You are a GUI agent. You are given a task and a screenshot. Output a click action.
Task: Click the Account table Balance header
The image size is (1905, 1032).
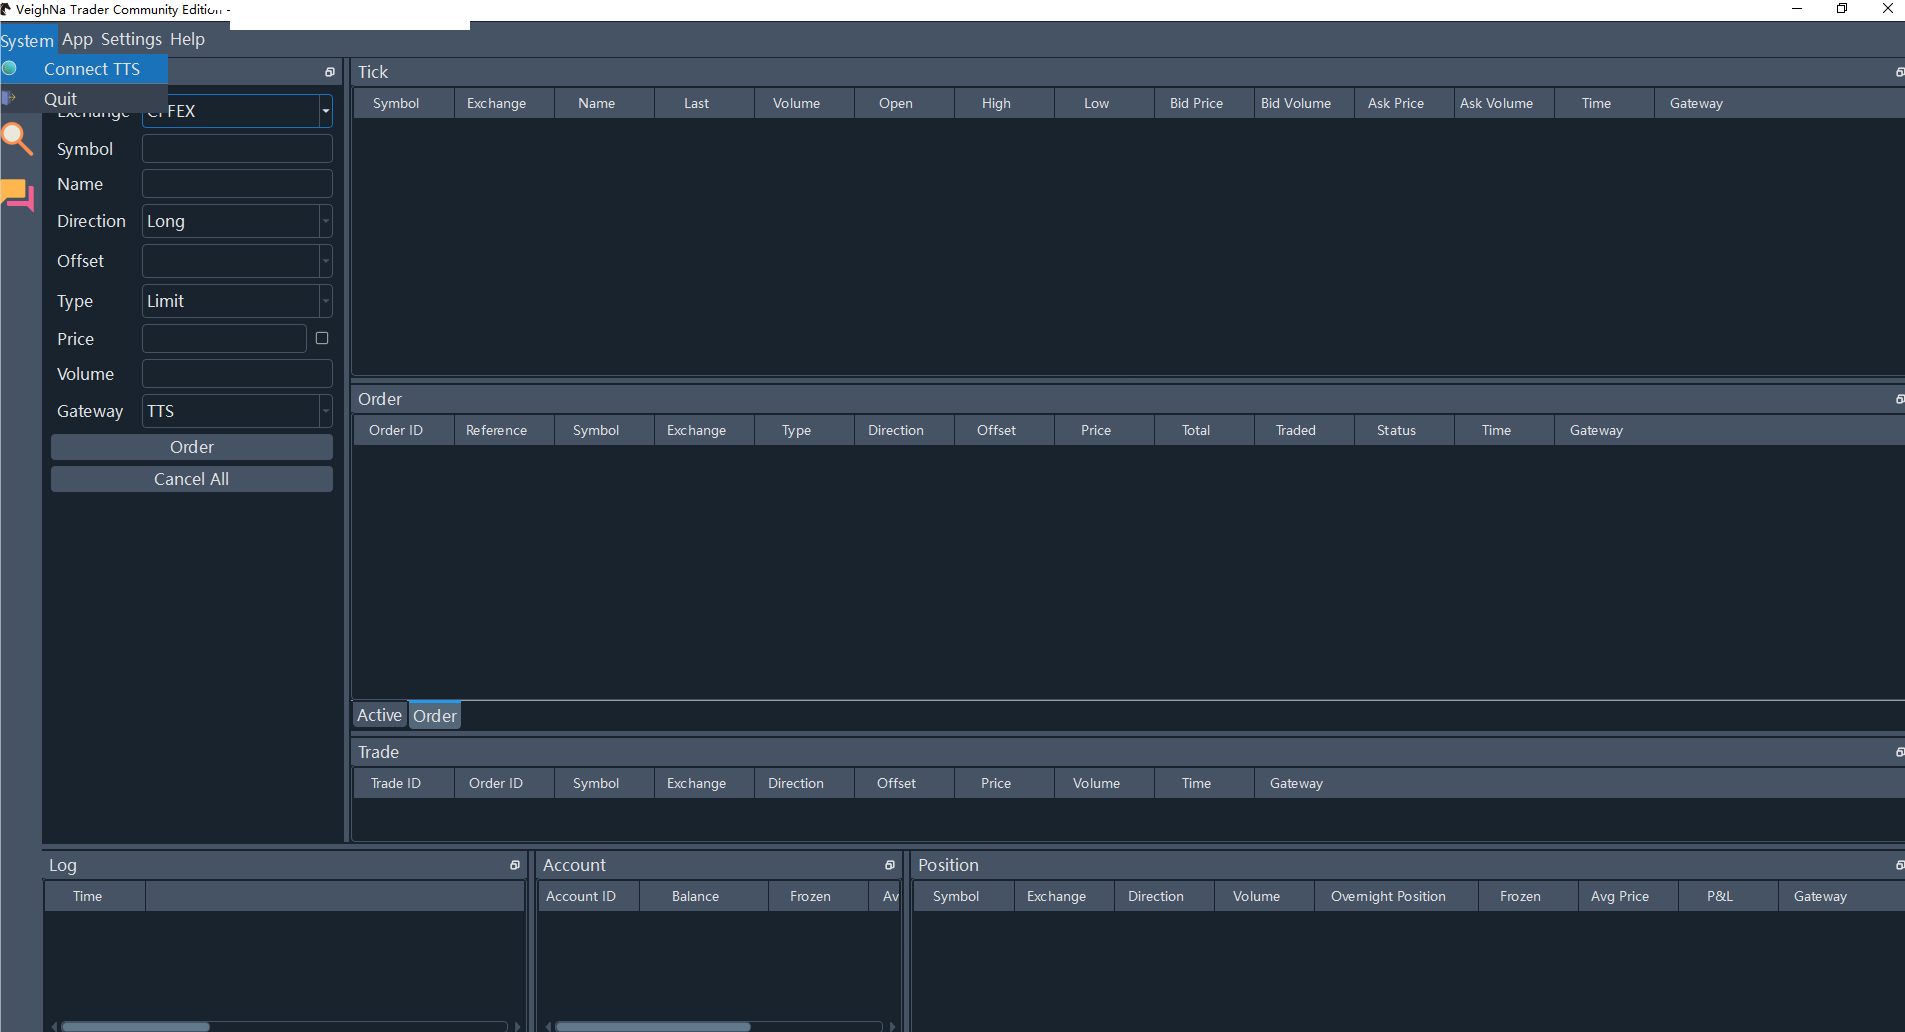[704, 896]
